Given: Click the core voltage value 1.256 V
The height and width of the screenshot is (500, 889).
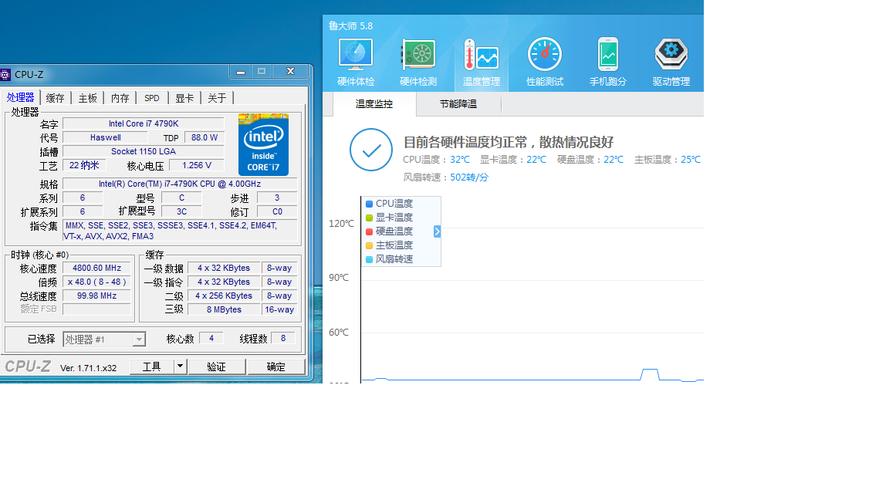Looking at the screenshot, I should point(197,166).
